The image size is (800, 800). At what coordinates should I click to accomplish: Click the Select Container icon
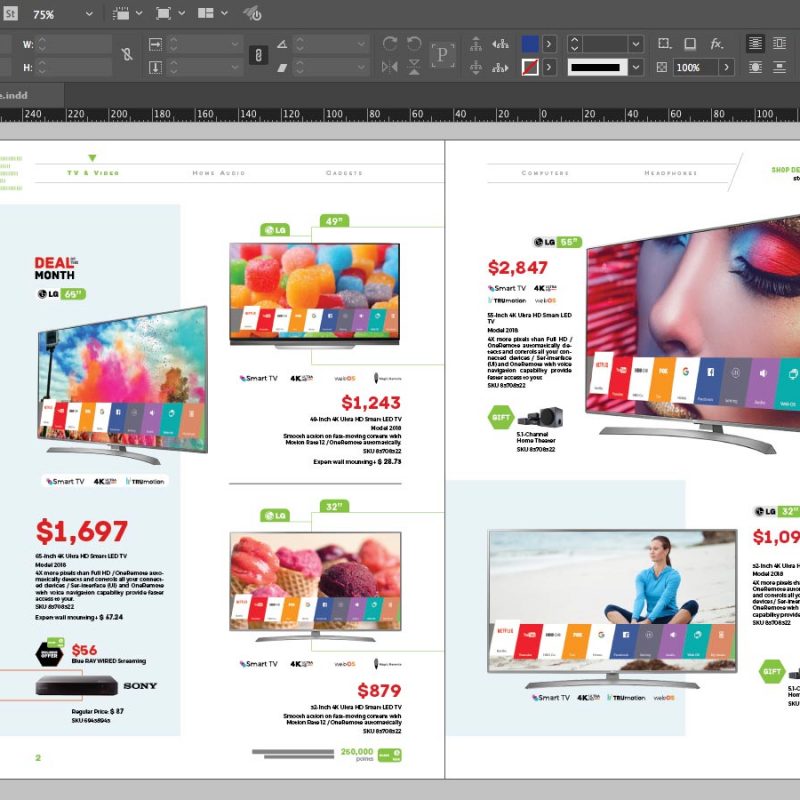tap(476, 44)
